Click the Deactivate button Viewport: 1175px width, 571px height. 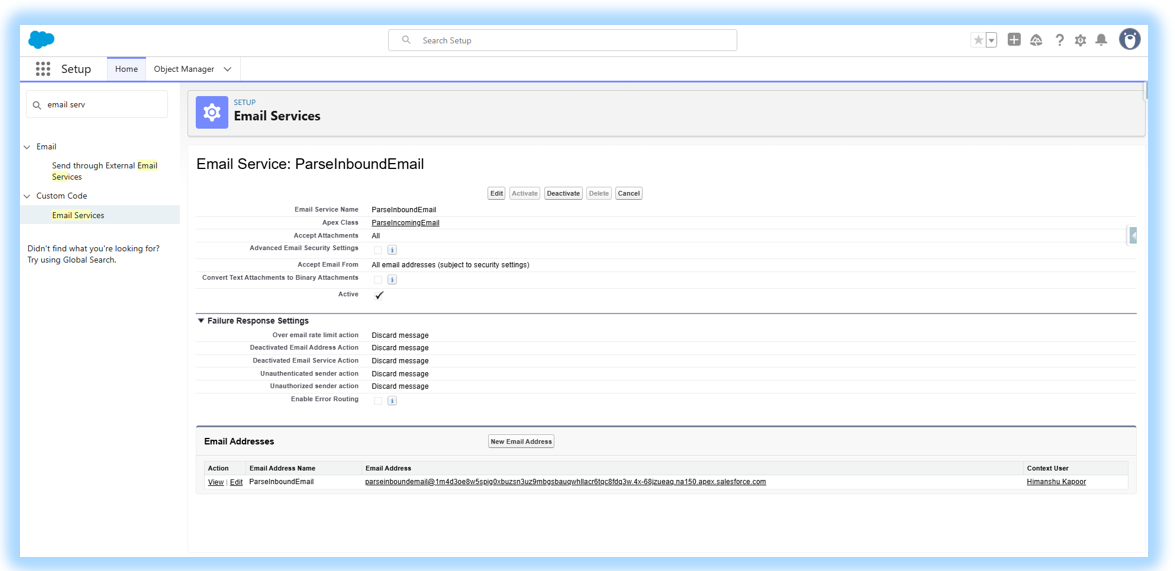(564, 193)
